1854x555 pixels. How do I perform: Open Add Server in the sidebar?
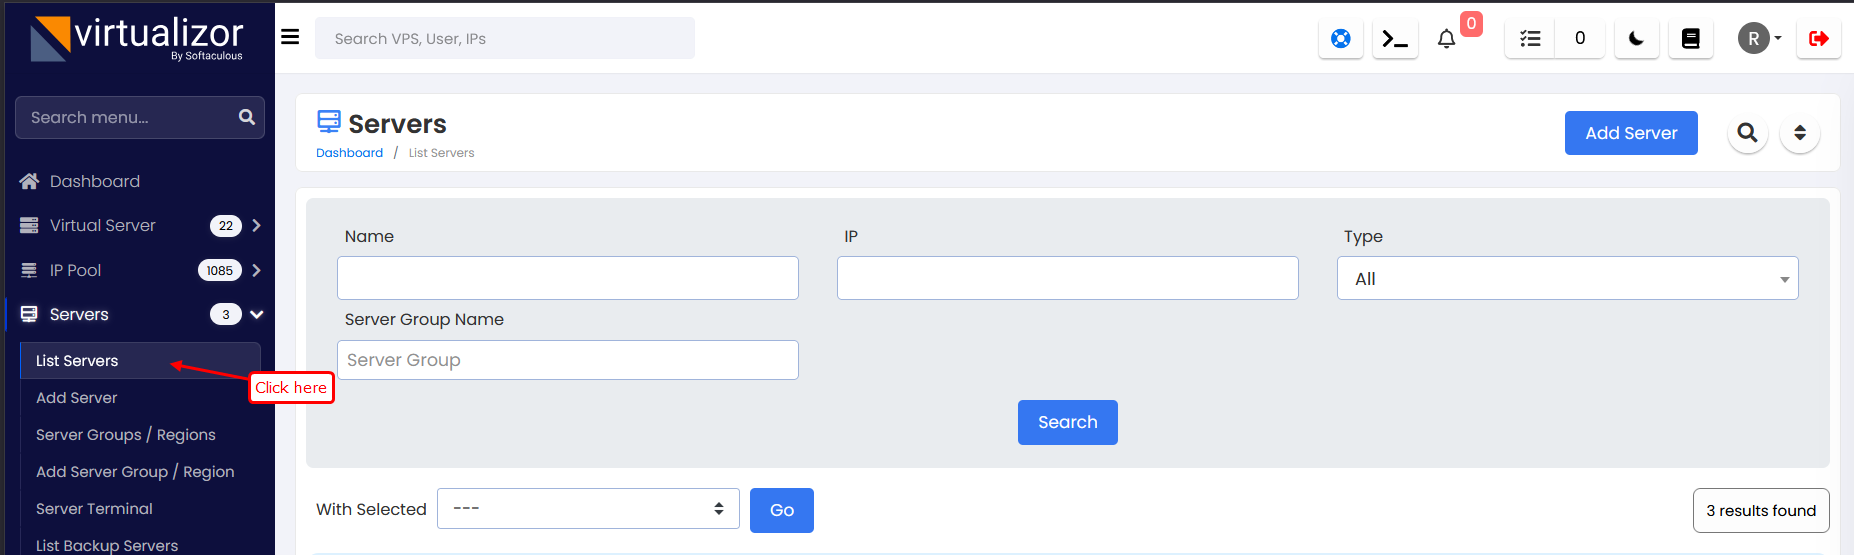tap(77, 398)
